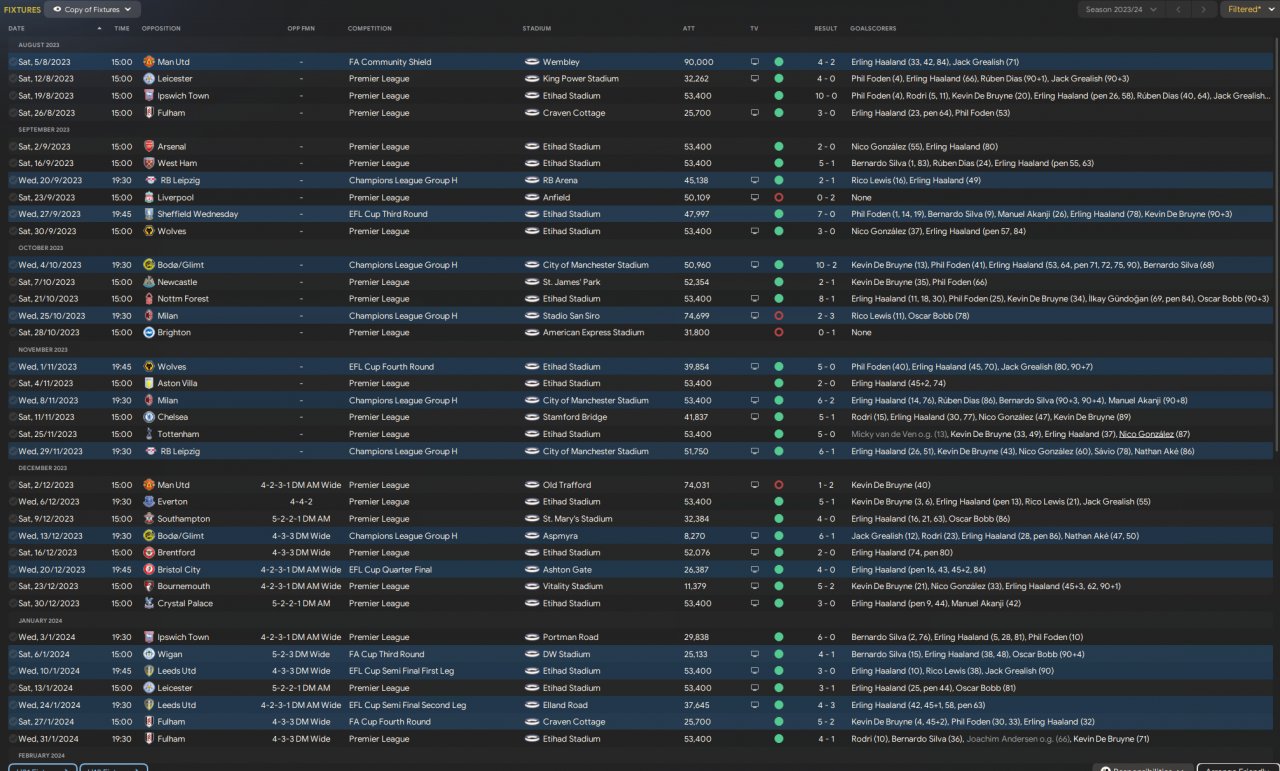This screenshot has height=771, width=1280.
Task: Click the Arsenal club badge
Action: click(x=148, y=147)
